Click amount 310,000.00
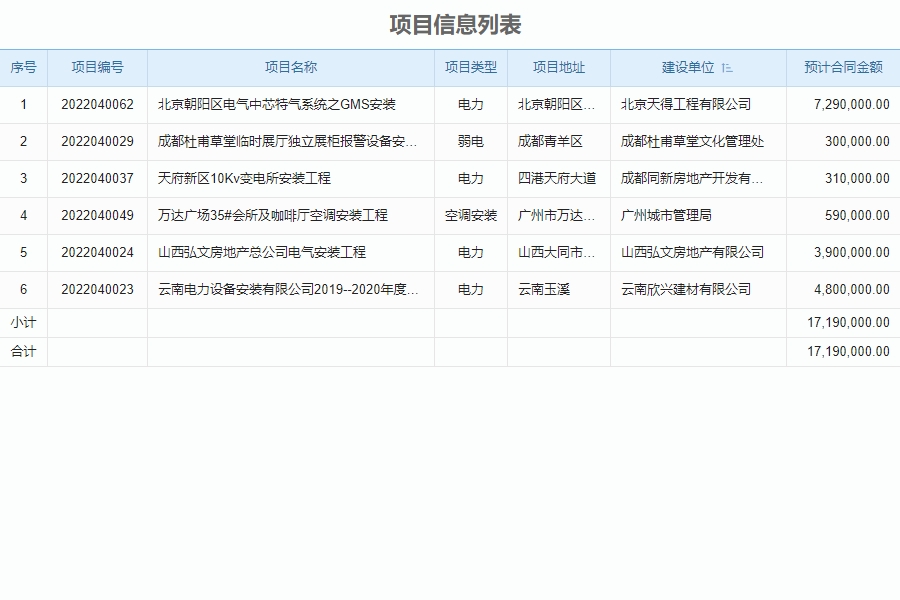This screenshot has height=600, width=900. tap(858, 179)
